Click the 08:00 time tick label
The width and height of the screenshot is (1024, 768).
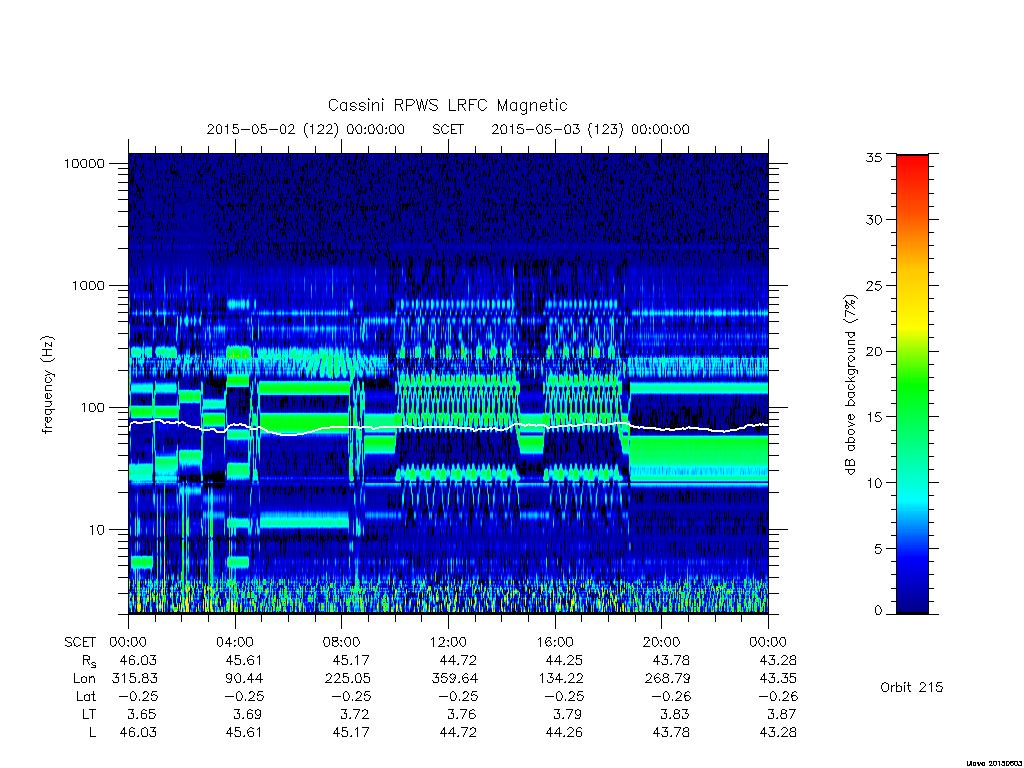342,642
